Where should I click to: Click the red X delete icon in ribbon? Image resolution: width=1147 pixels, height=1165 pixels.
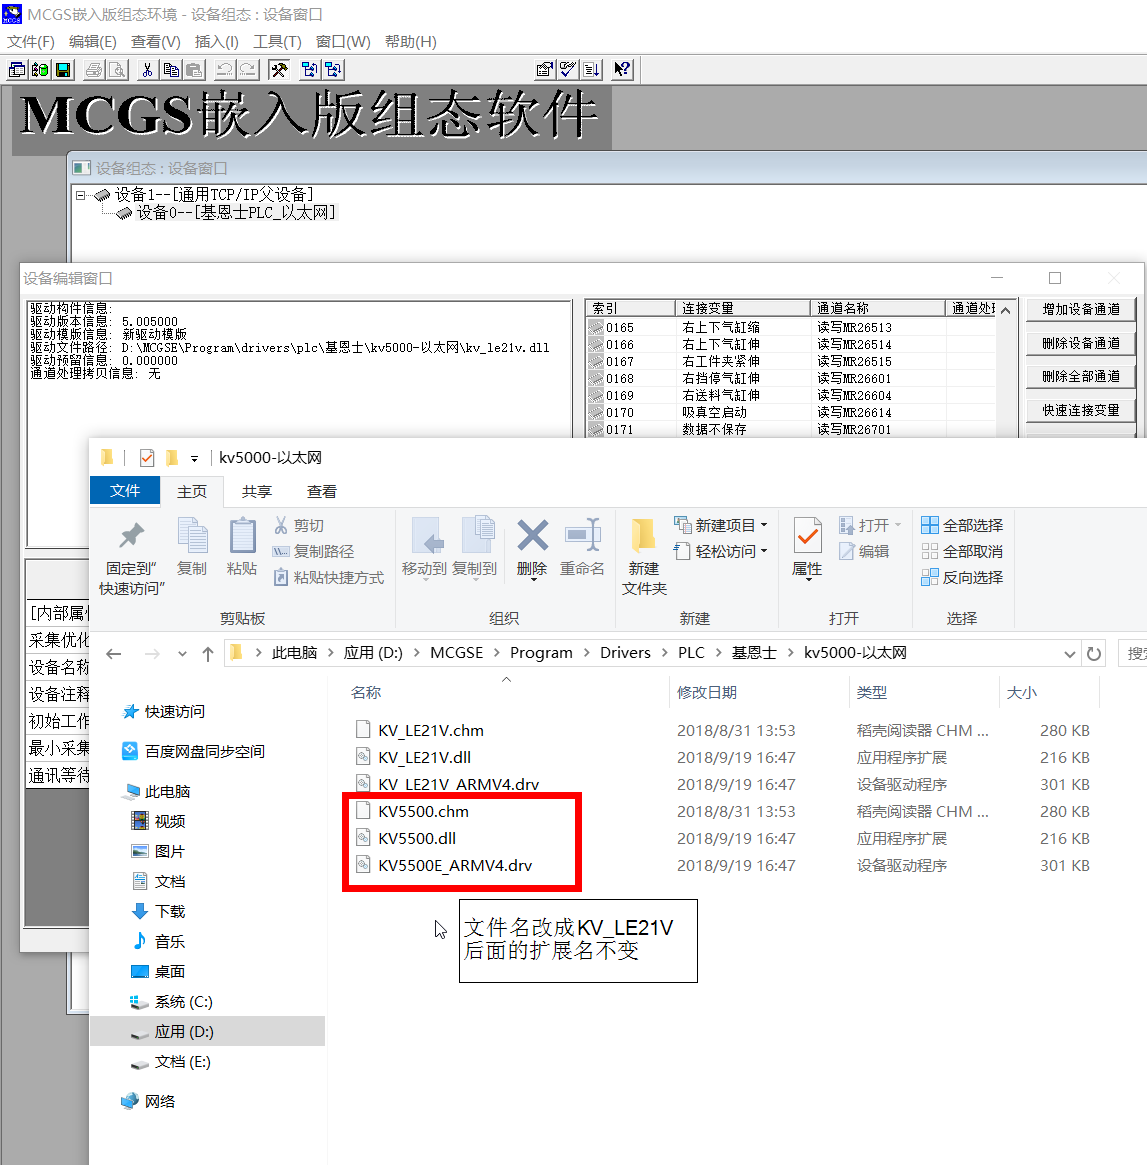532,536
